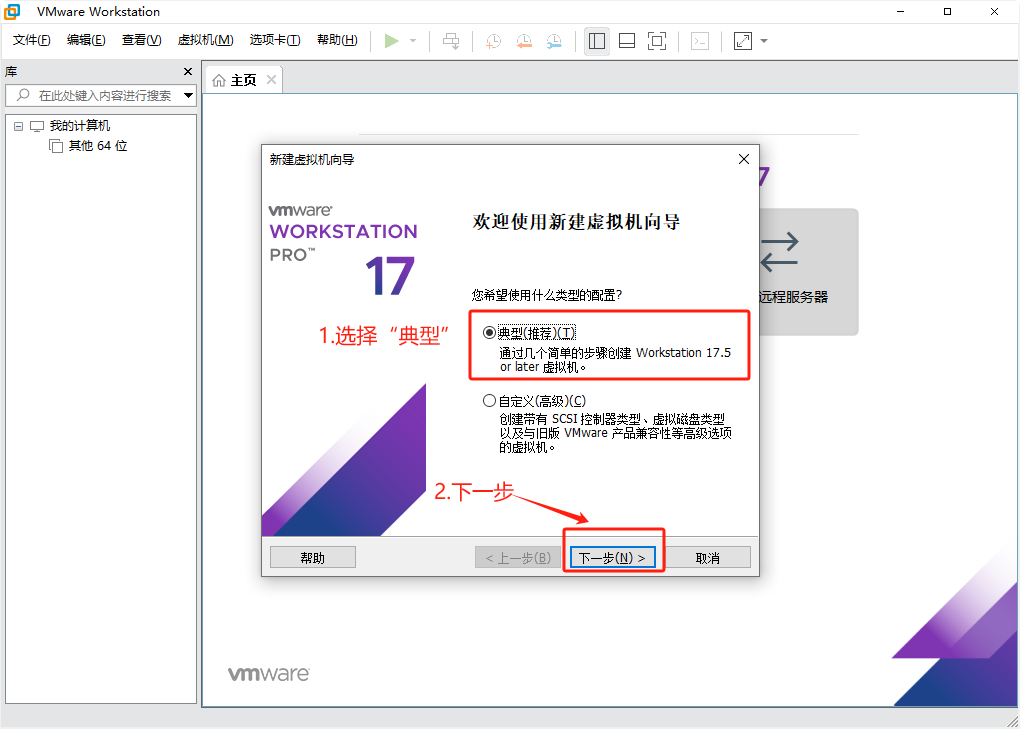
Task: Click the revert to snapshot icon
Action: pos(524,41)
